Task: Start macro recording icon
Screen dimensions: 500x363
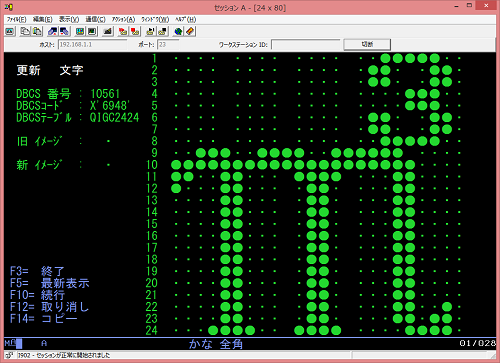Action: (123, 32)
